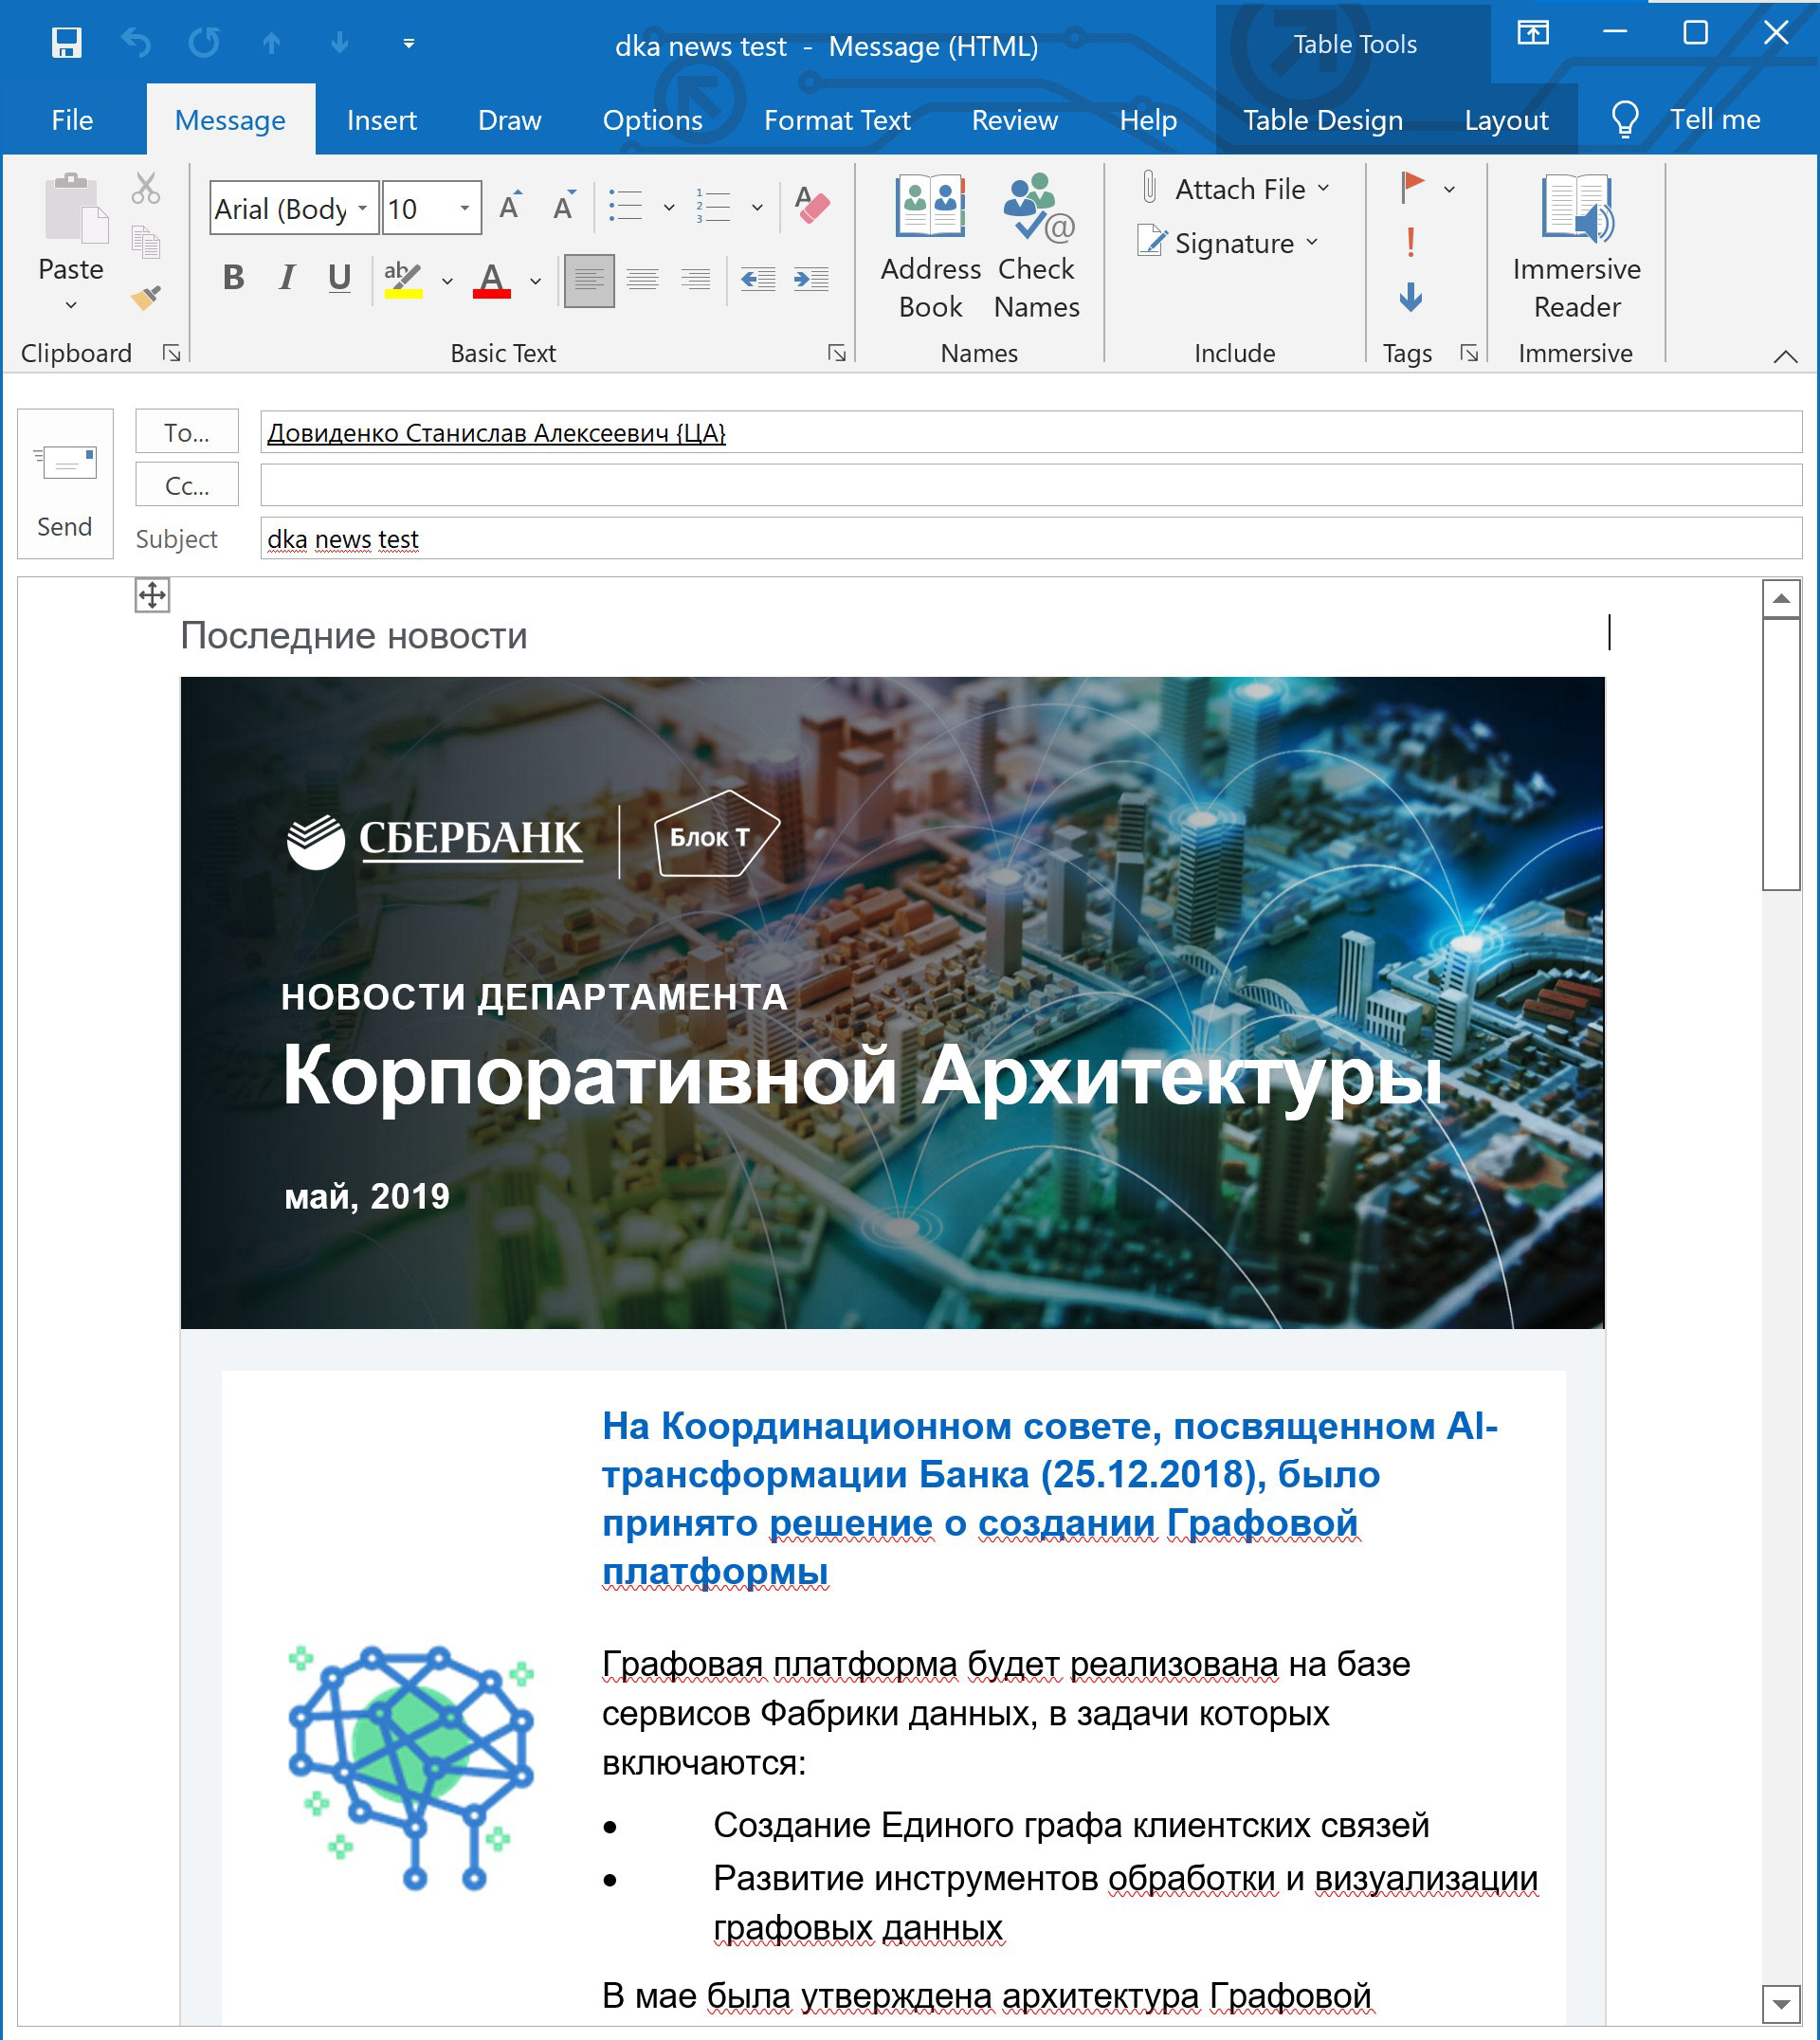This screenshot has height=2040, width=1820.
Task: Switch to the Insert tab
Action: coord(381,120)
